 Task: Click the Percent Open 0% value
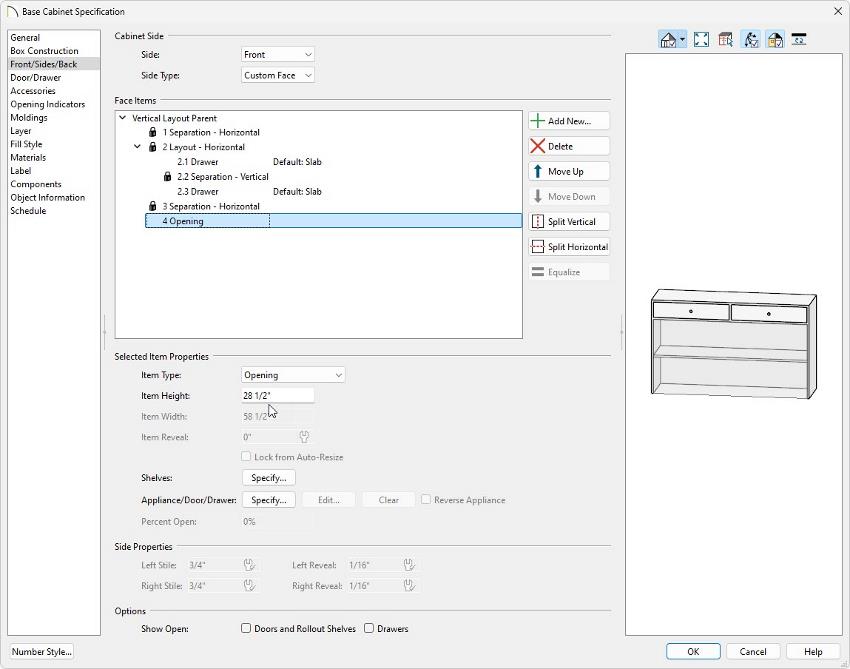pyautogui.click(x=249, y=522)
